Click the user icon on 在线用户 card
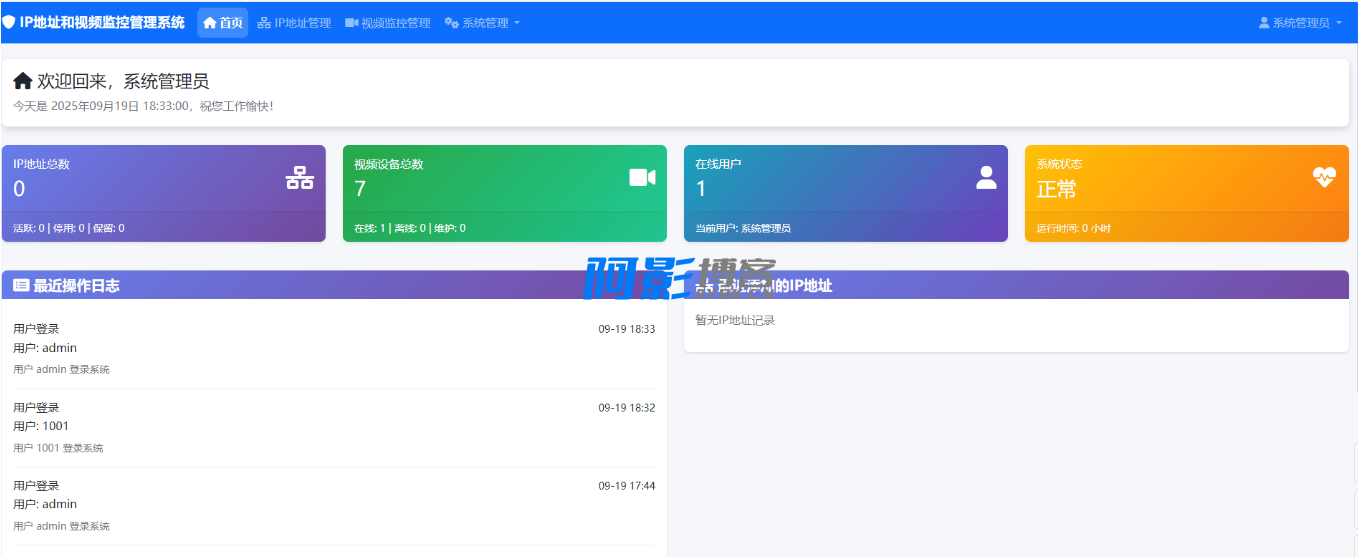Viewport: 1358px width, 557px height. (x=986, y=178)
